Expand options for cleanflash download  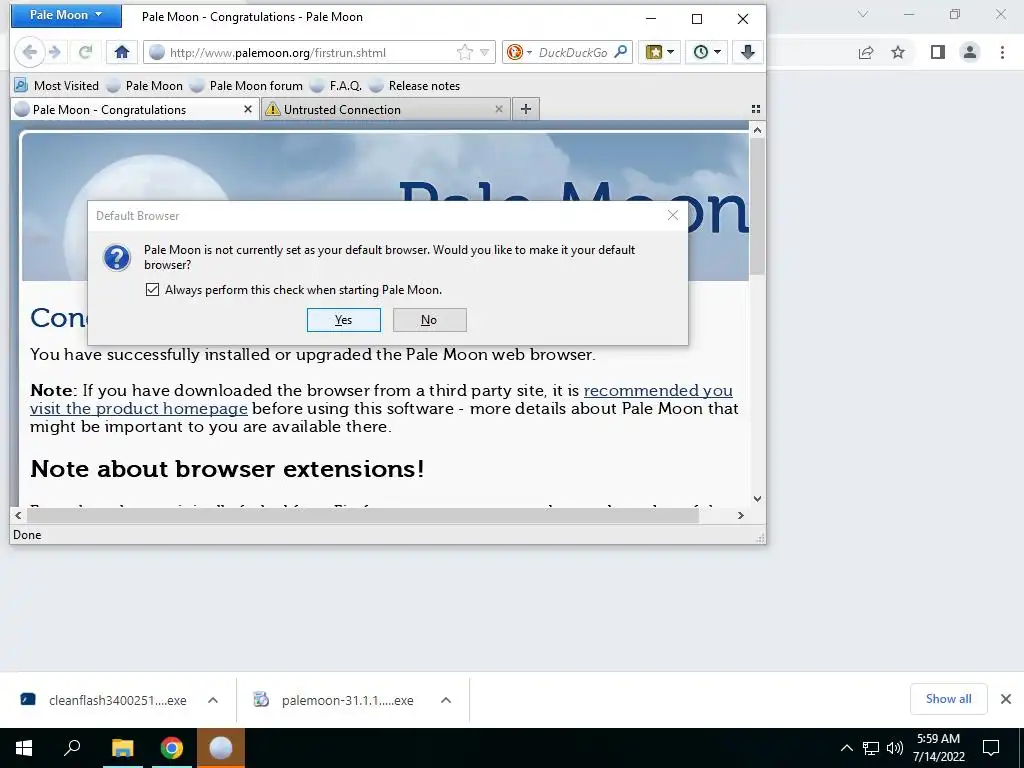tap(213, 700)
